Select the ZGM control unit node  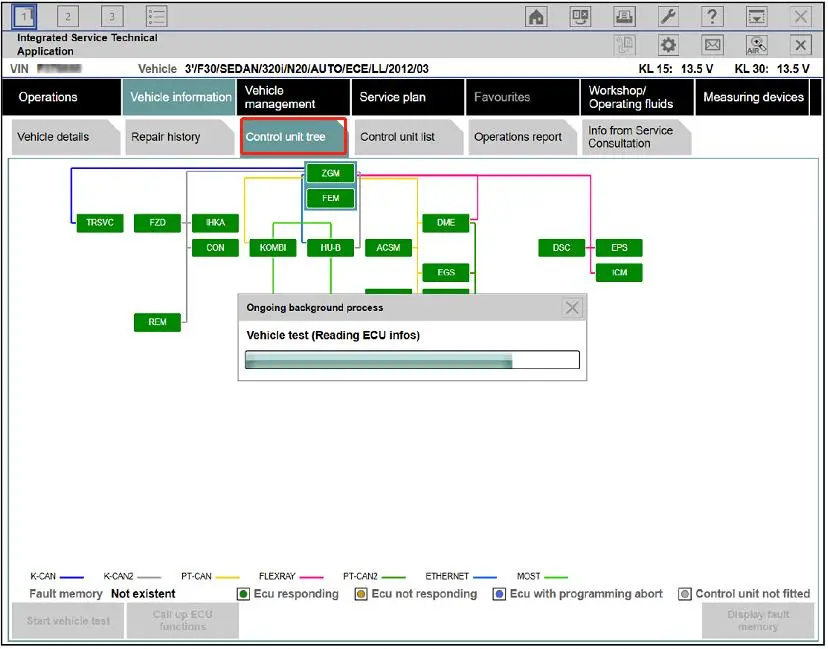click(x=331, y=173)
